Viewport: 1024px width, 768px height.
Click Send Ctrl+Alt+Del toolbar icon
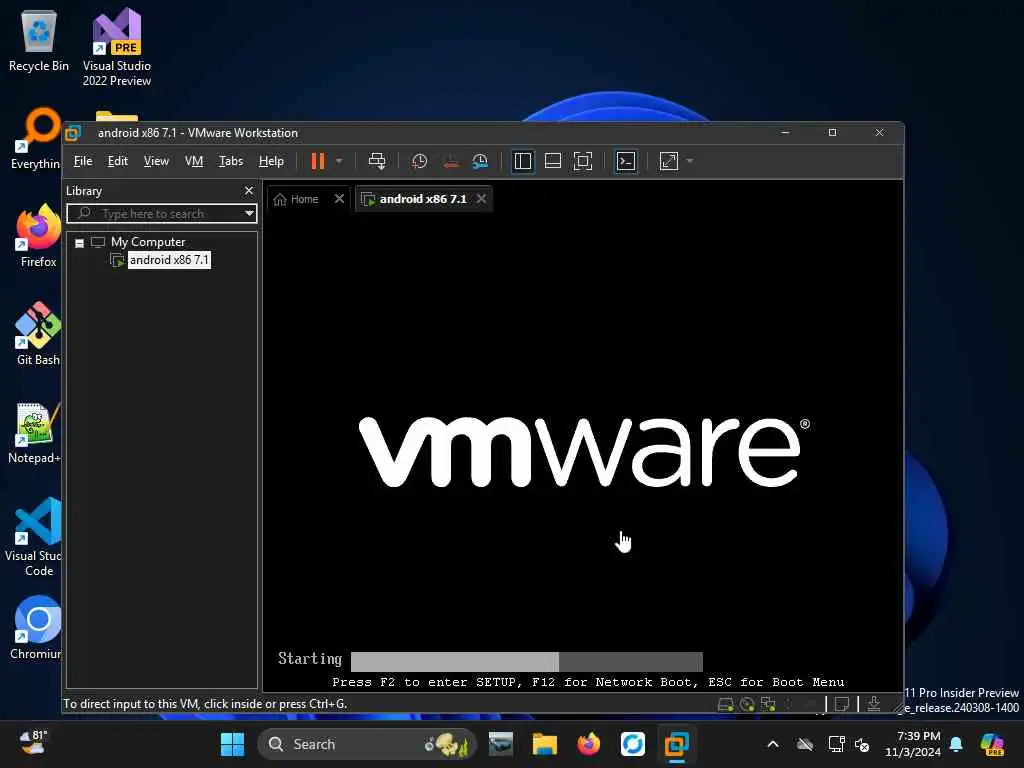pyautogui.click(x=377, y=161)
